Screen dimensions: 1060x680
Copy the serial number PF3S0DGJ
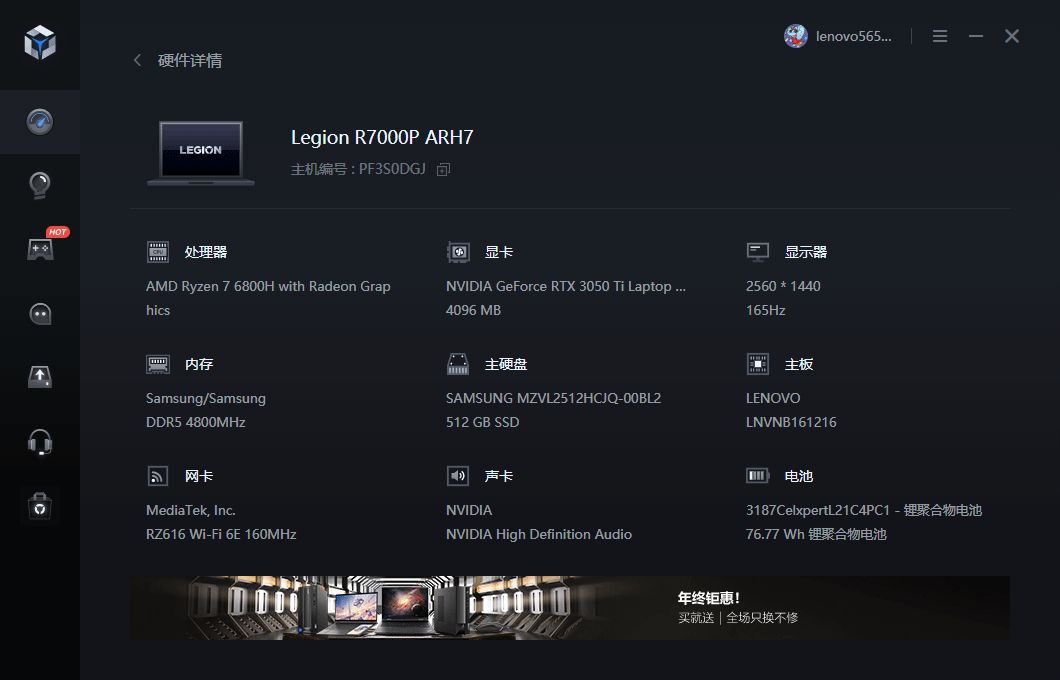coord(443,170)
